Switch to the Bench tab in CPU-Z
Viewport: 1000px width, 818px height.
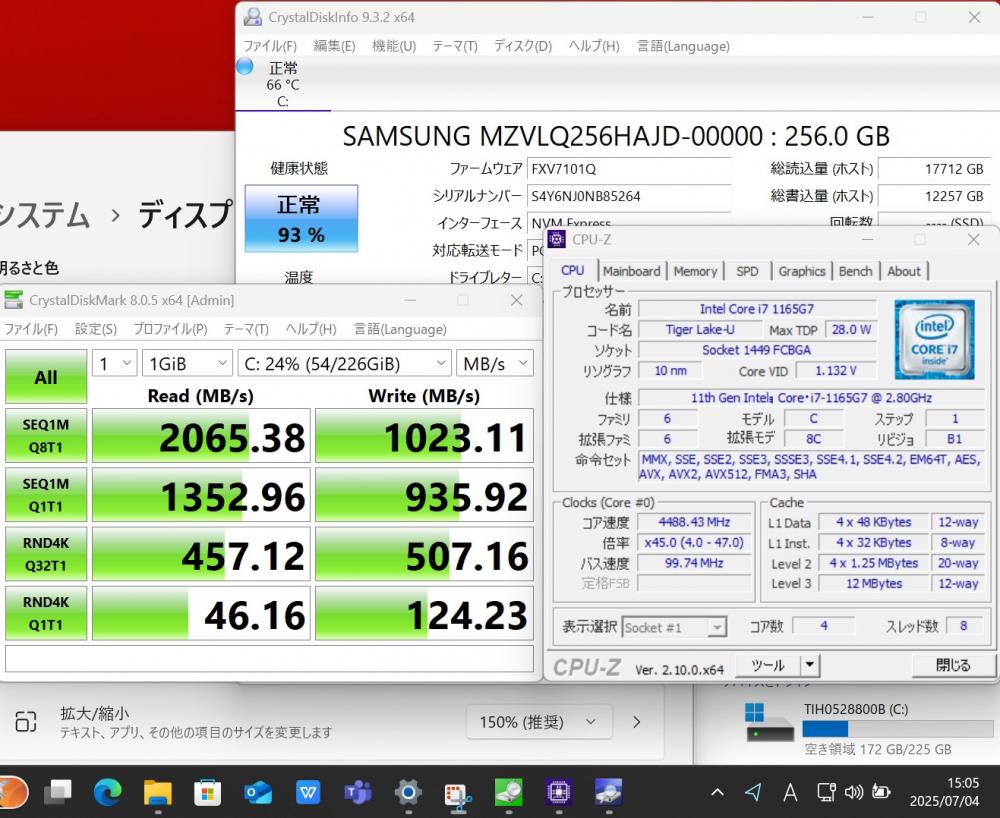[855, 271]
